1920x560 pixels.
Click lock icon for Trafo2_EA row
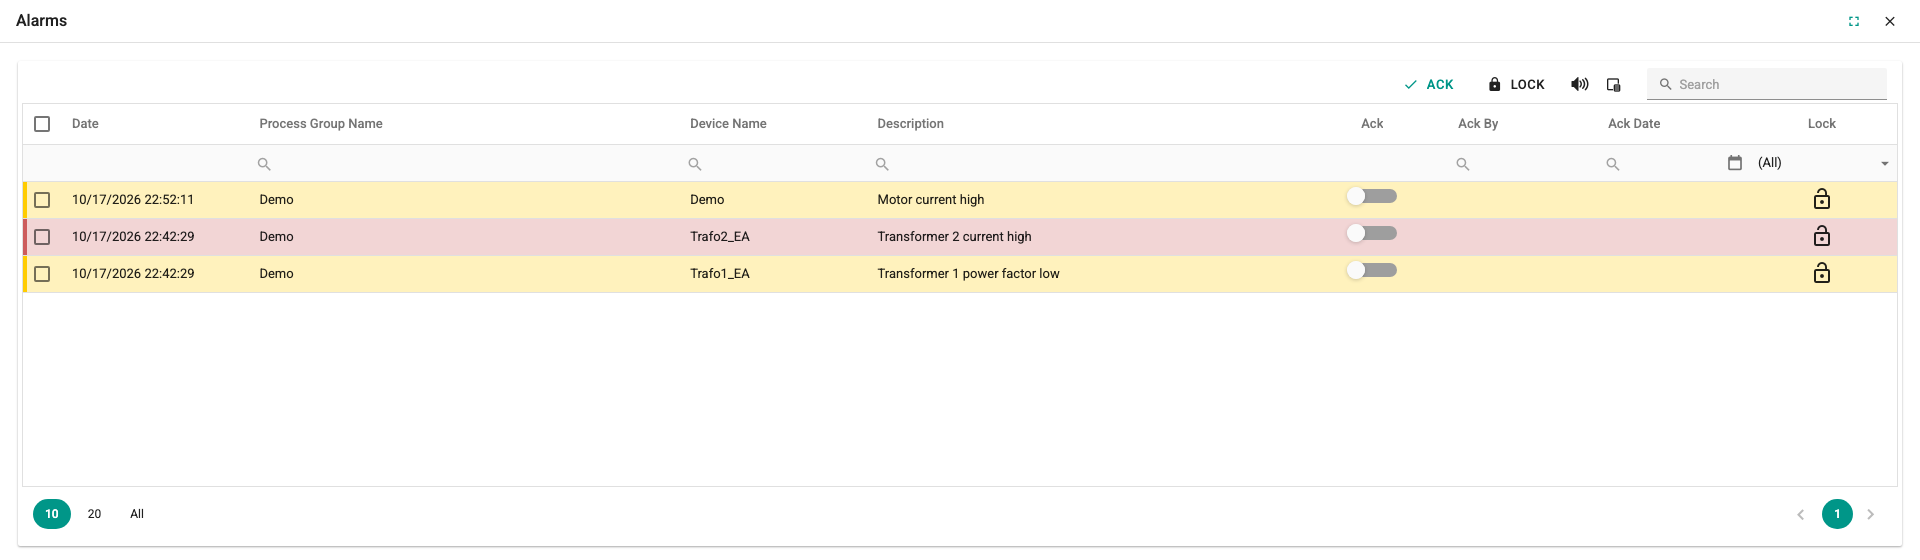point(1822,236)
